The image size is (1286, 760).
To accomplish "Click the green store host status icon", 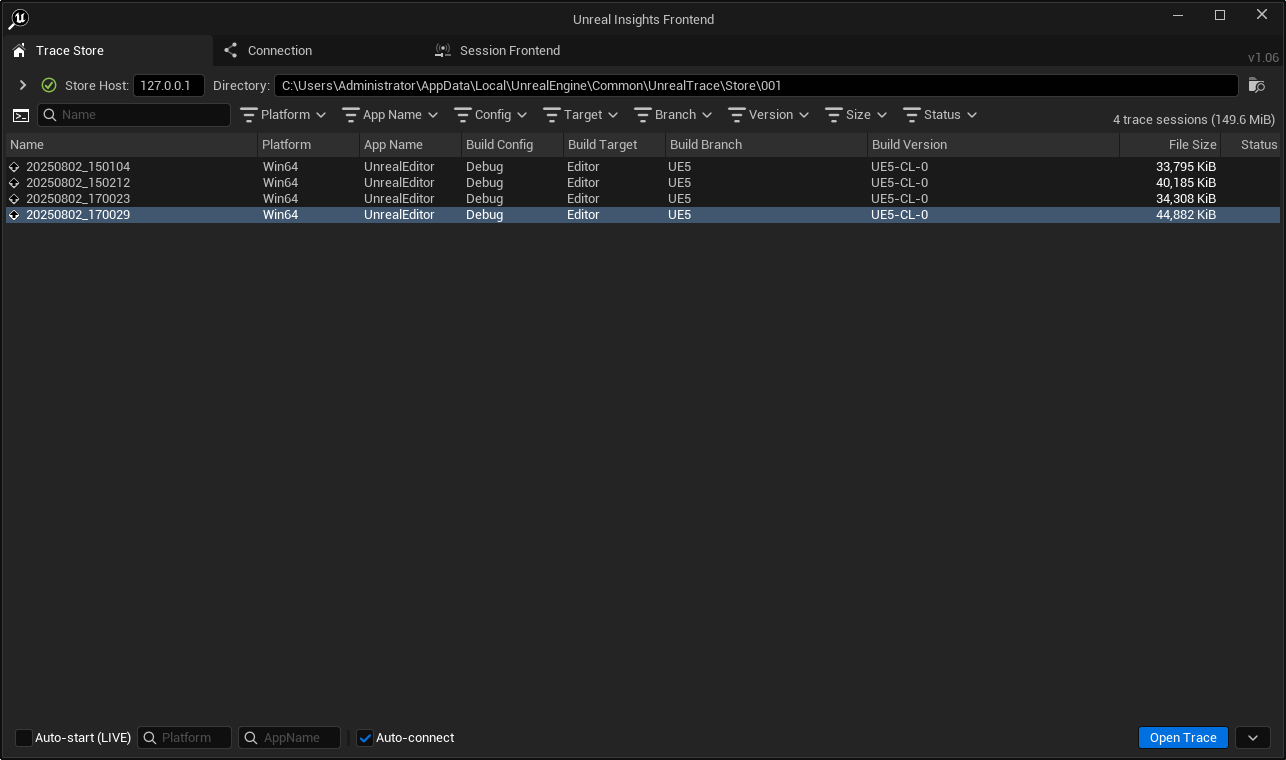I will pos(49,85).
